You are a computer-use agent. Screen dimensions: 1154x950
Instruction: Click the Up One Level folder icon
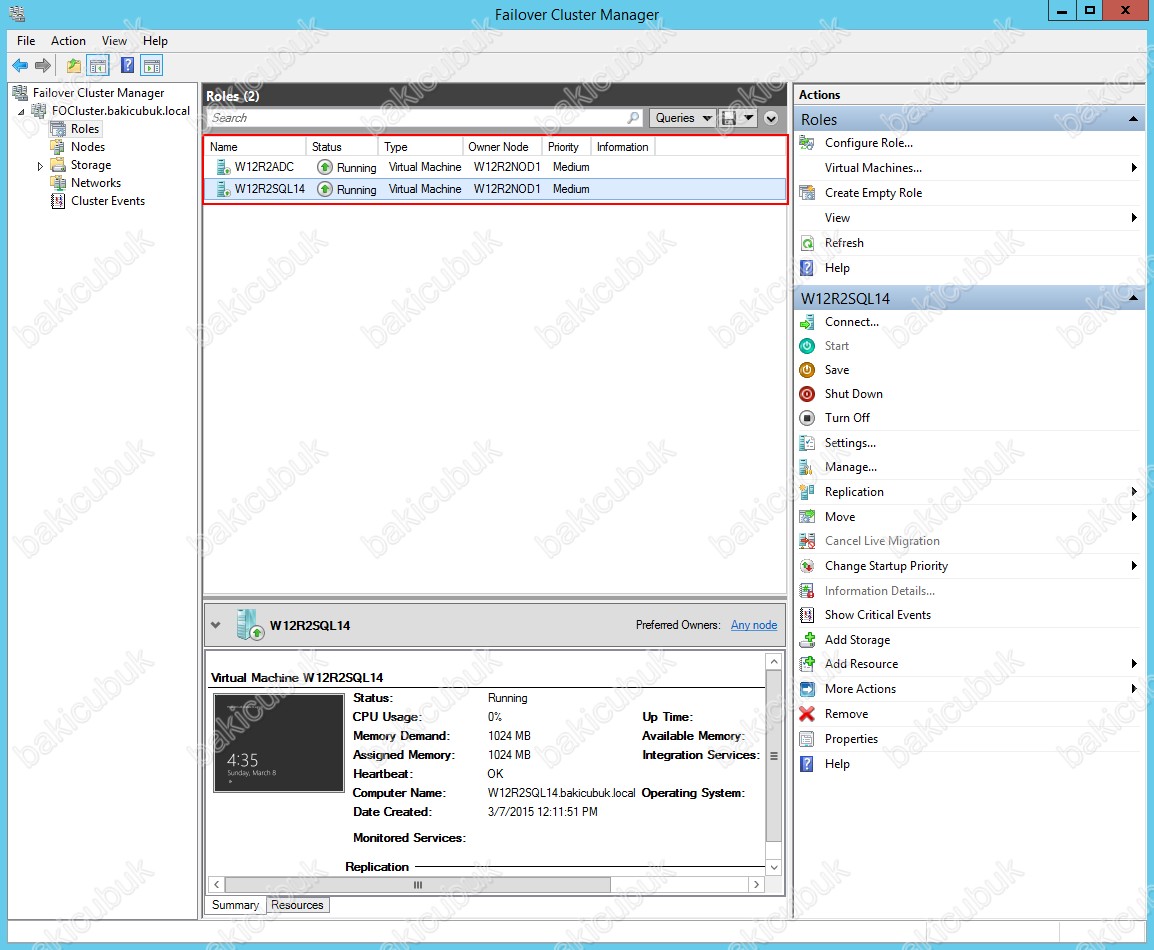point(74,66)
